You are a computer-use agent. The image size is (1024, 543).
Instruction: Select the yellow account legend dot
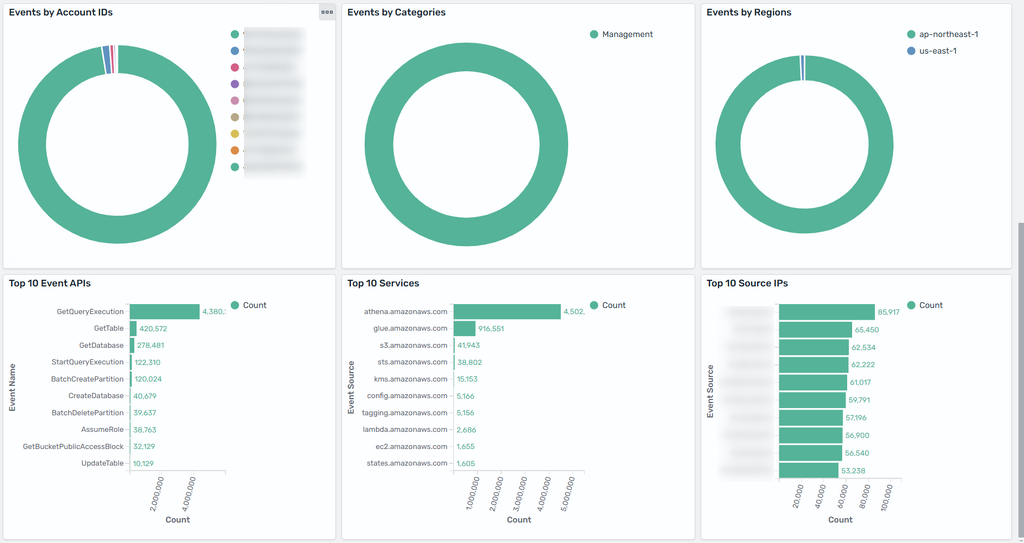234,134
